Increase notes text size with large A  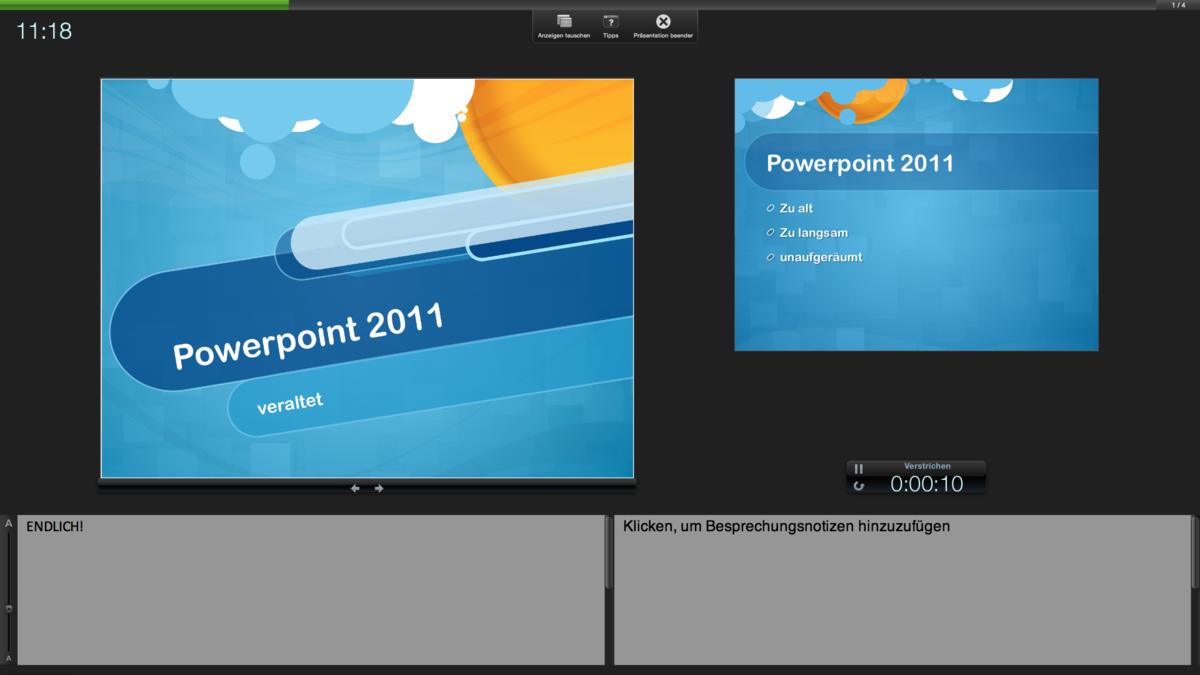click(9, 523)
